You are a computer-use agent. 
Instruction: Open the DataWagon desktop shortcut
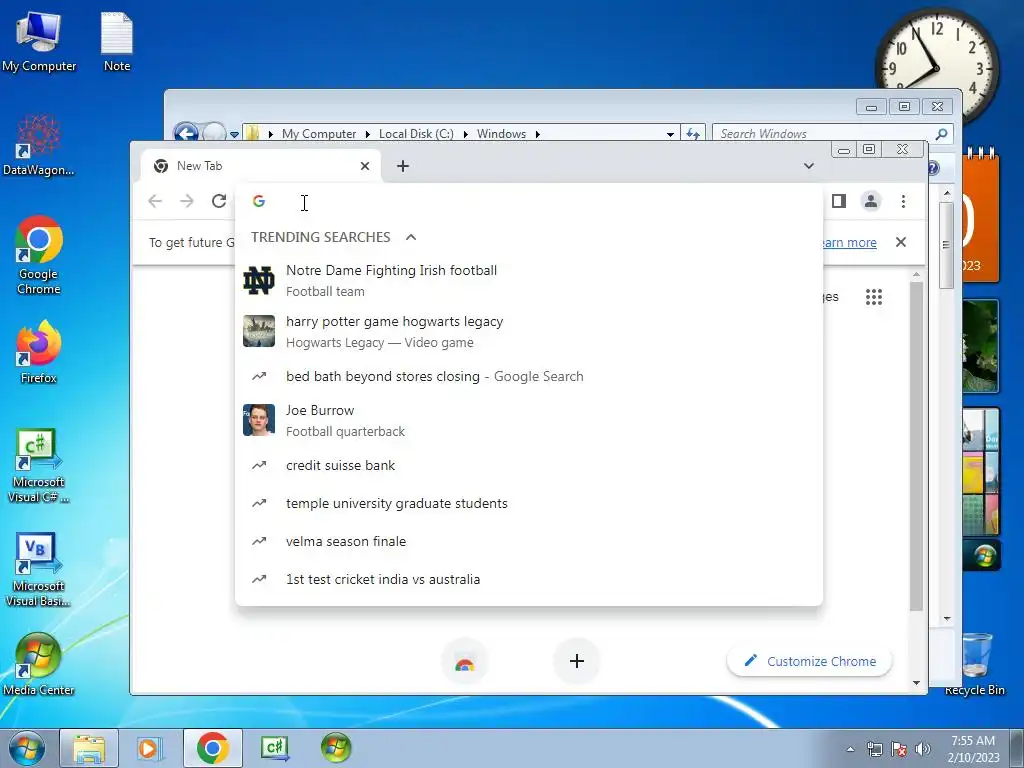tap(39, 145)
